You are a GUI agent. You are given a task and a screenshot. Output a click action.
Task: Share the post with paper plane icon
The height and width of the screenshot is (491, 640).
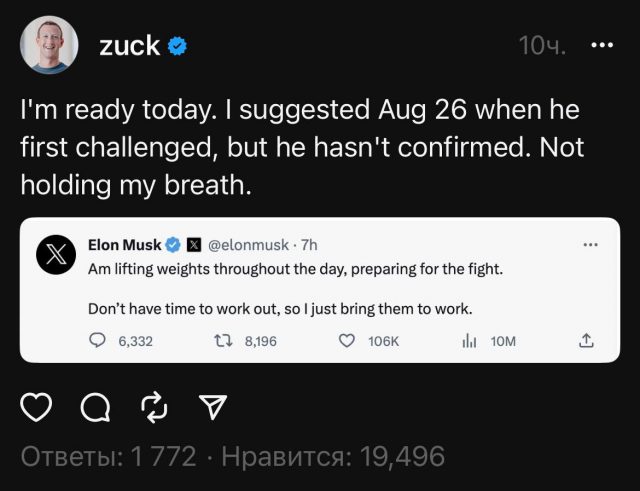pyautogui.click(x=212, y=407)
